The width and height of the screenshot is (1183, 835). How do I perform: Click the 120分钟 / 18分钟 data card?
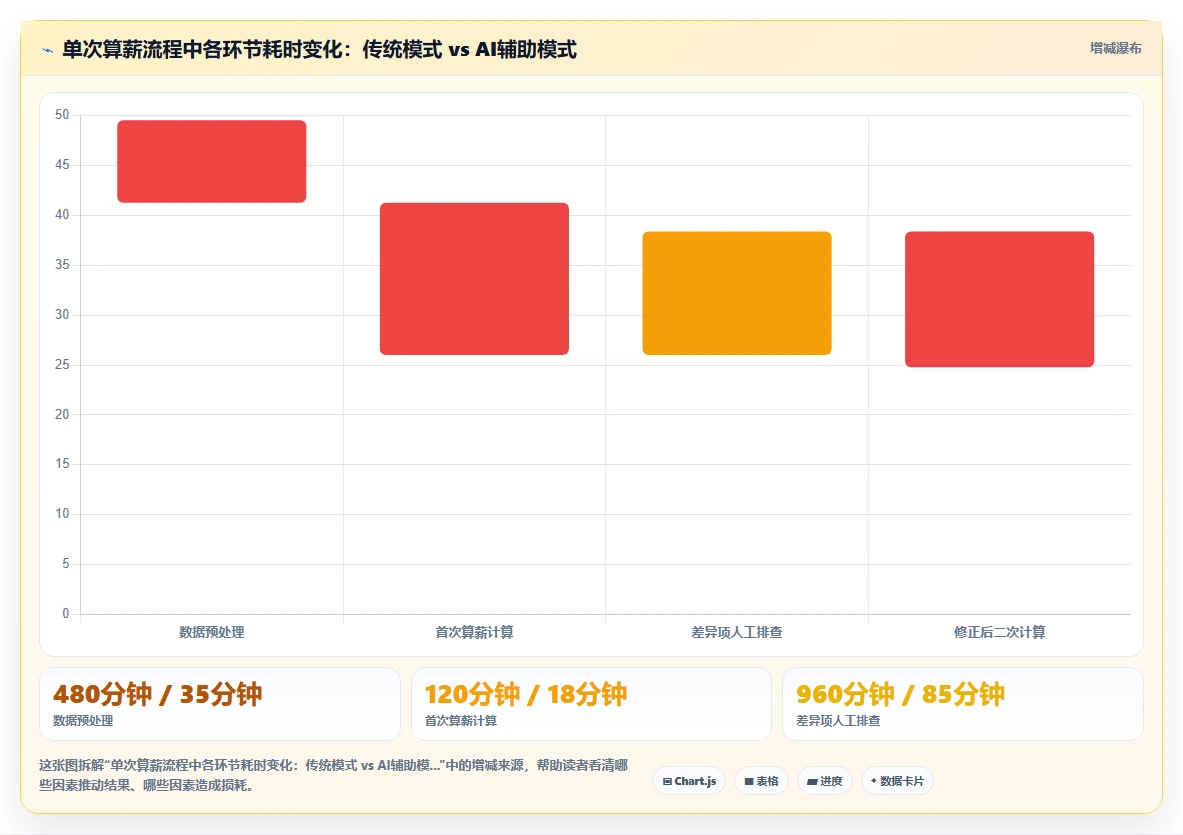591,704
